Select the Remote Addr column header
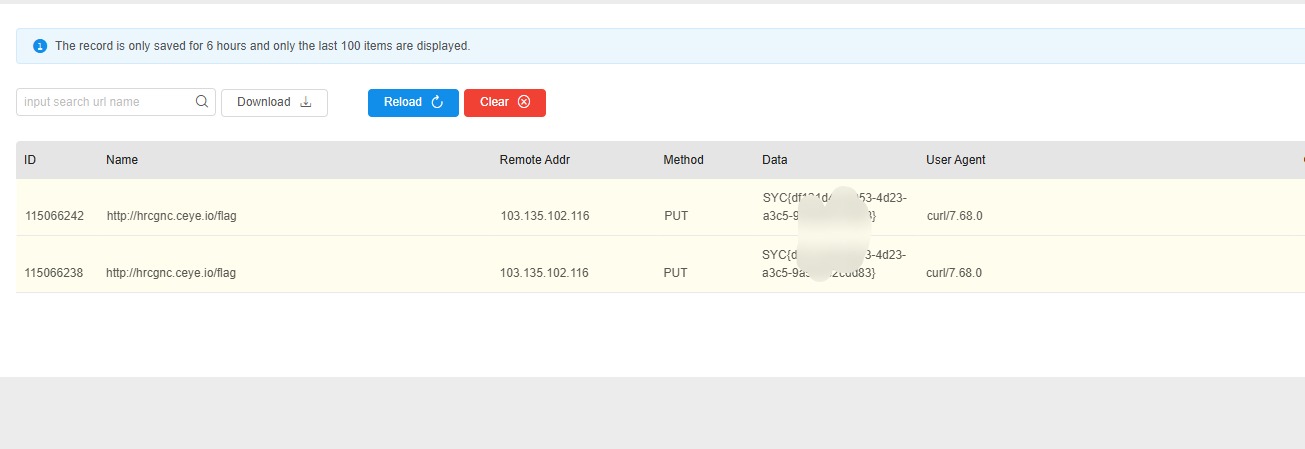This screenshot has width=1305, height=449. (534, 160)
